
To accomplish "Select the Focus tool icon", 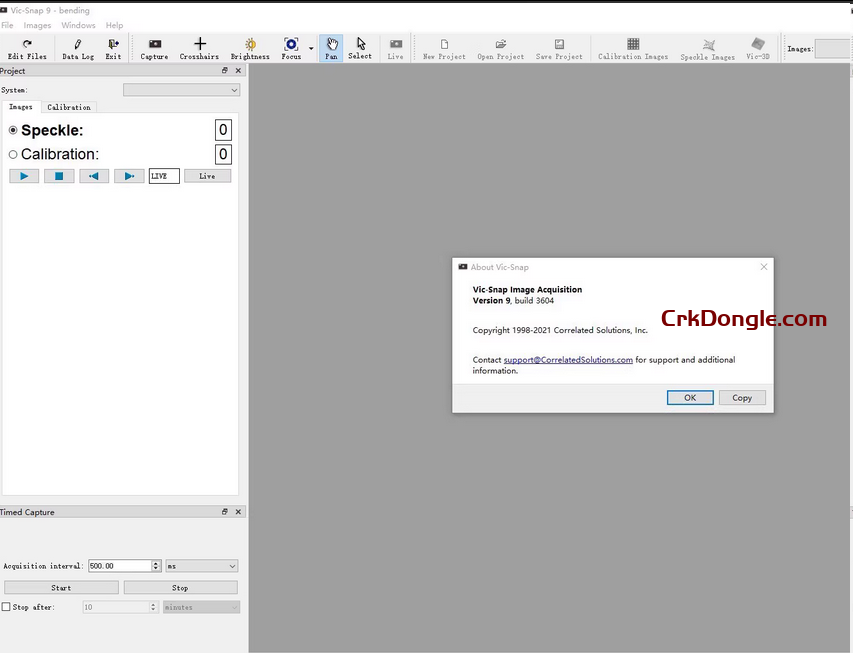I will (x=291, y=48).
